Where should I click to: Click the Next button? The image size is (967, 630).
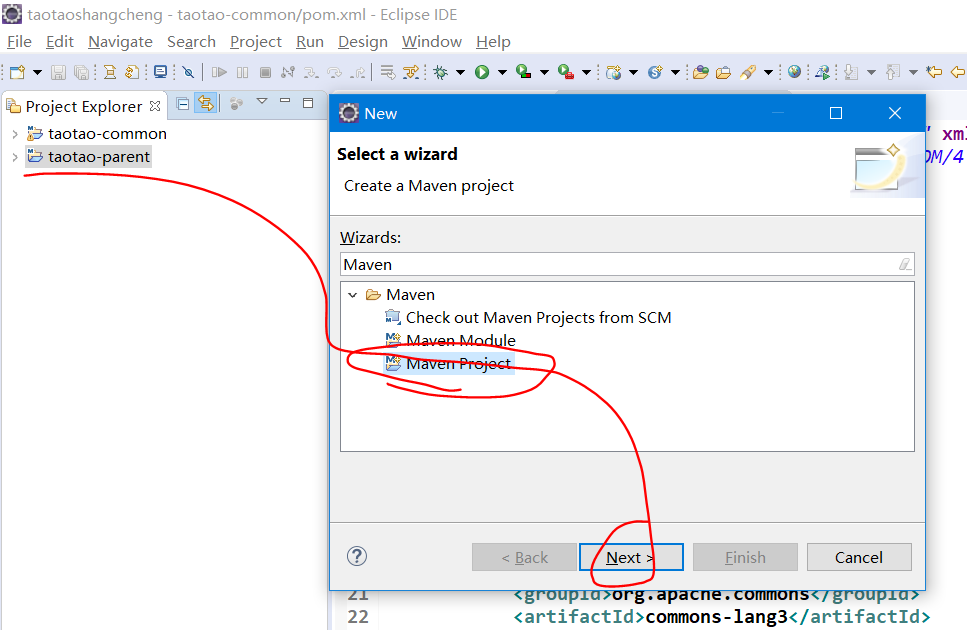(x=631, y=557)
